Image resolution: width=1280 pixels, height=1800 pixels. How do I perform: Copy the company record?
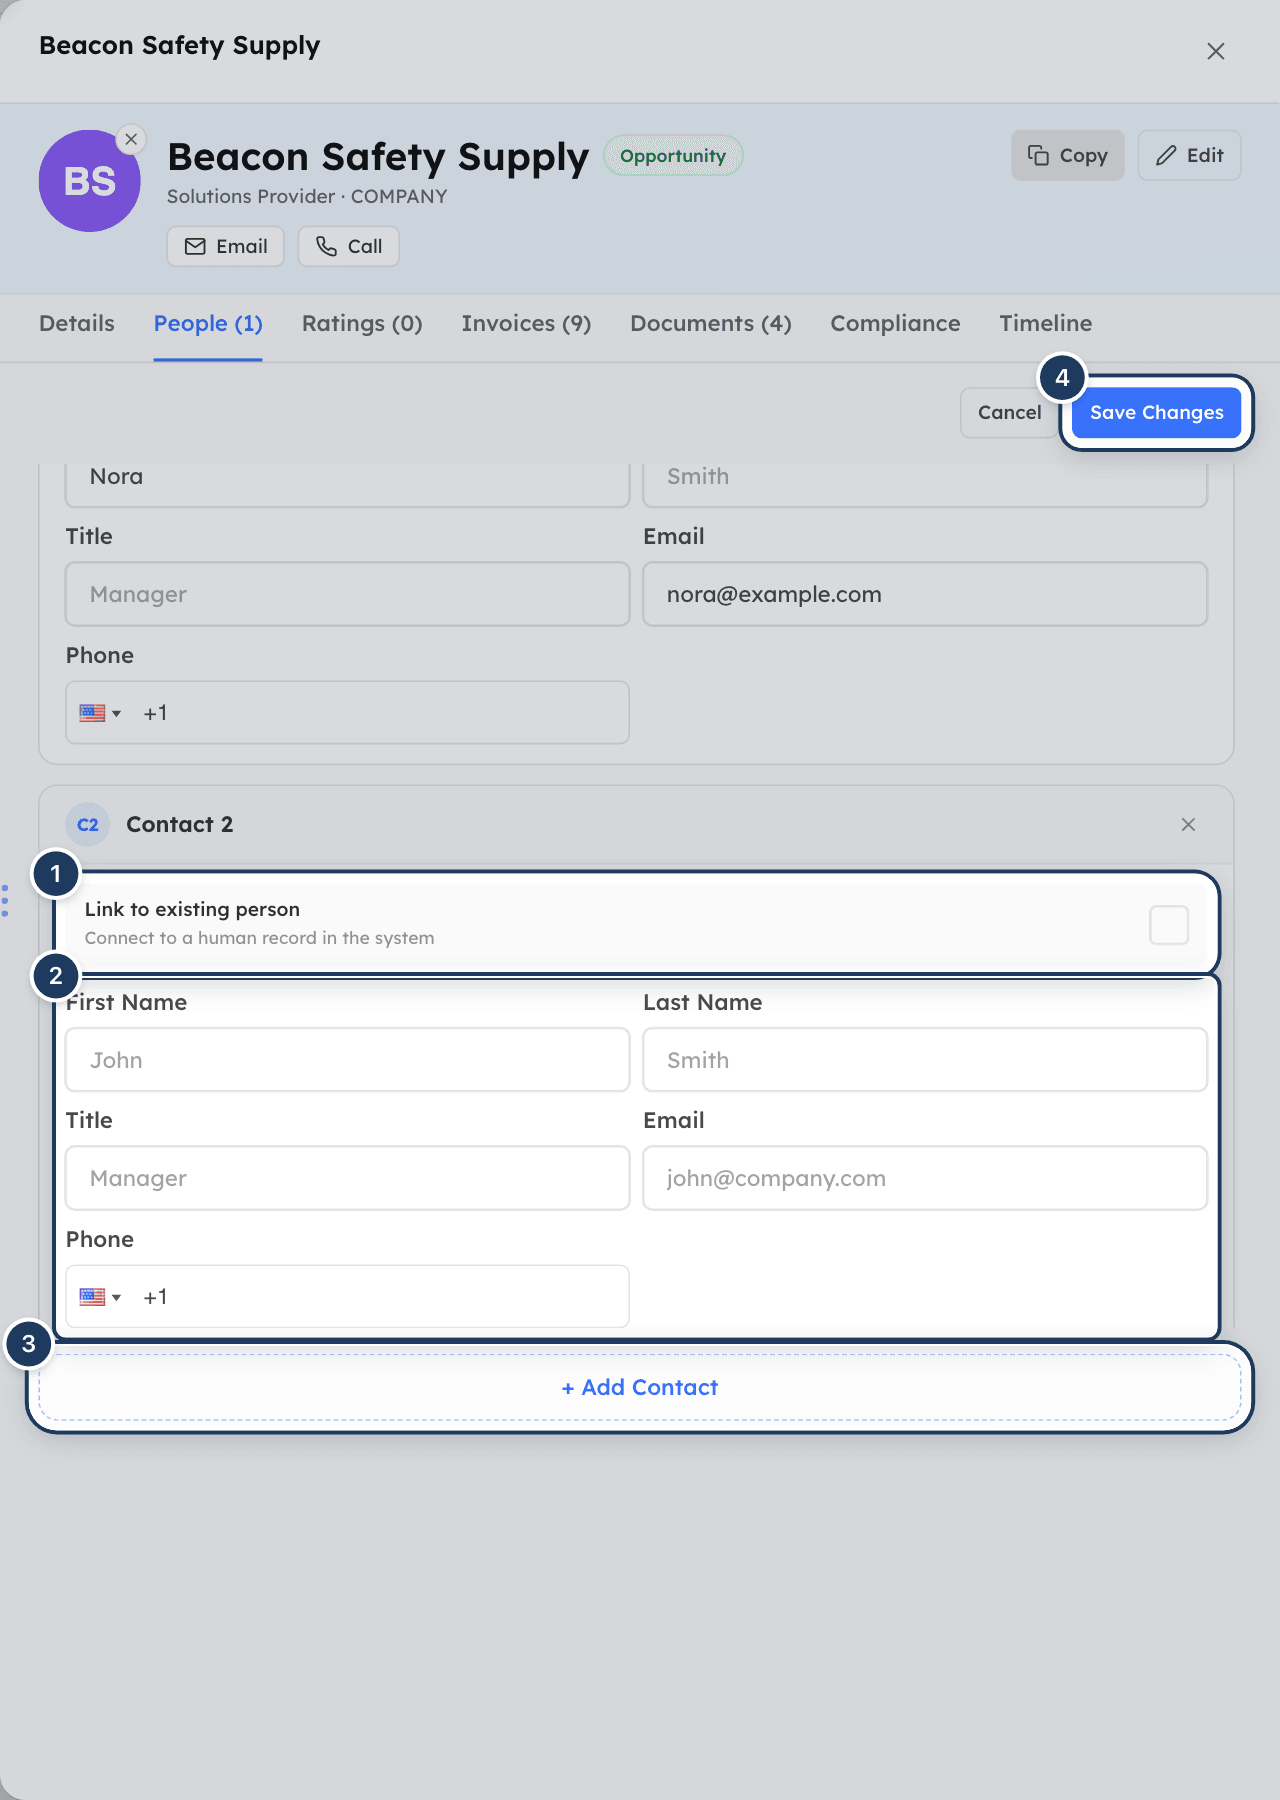1068,155
